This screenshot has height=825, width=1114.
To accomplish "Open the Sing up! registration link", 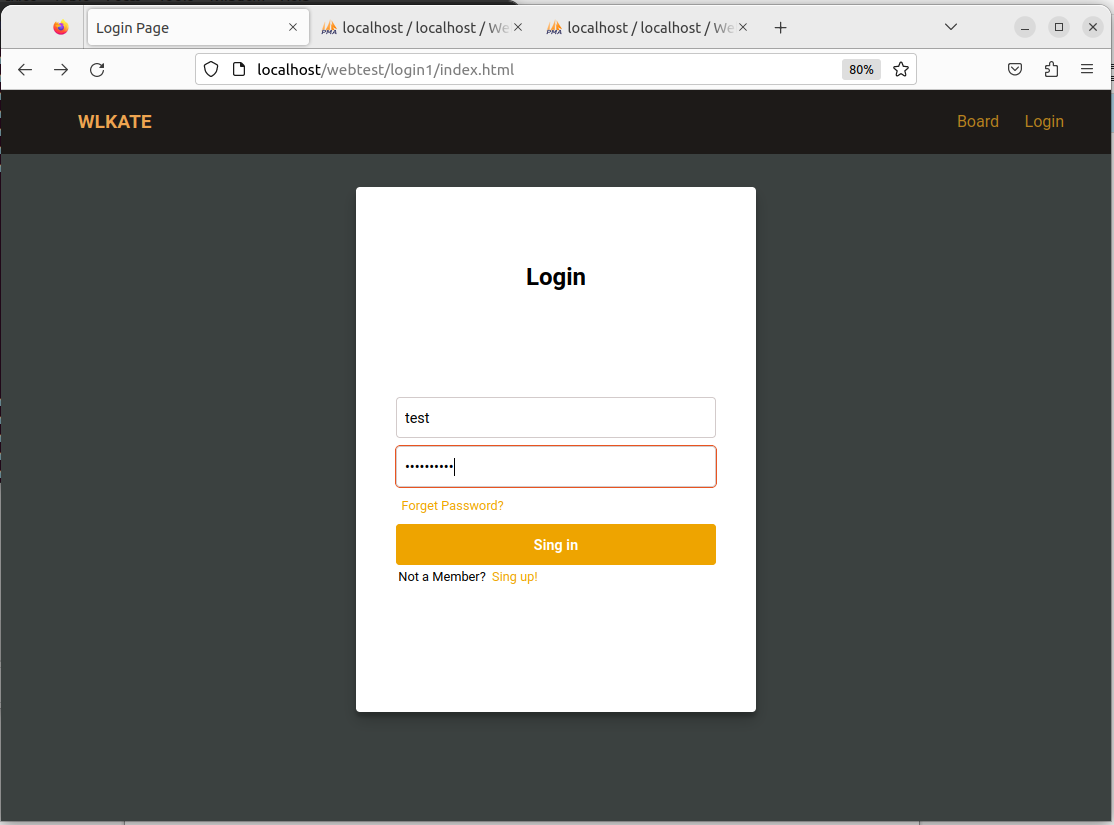I will 514,577.
